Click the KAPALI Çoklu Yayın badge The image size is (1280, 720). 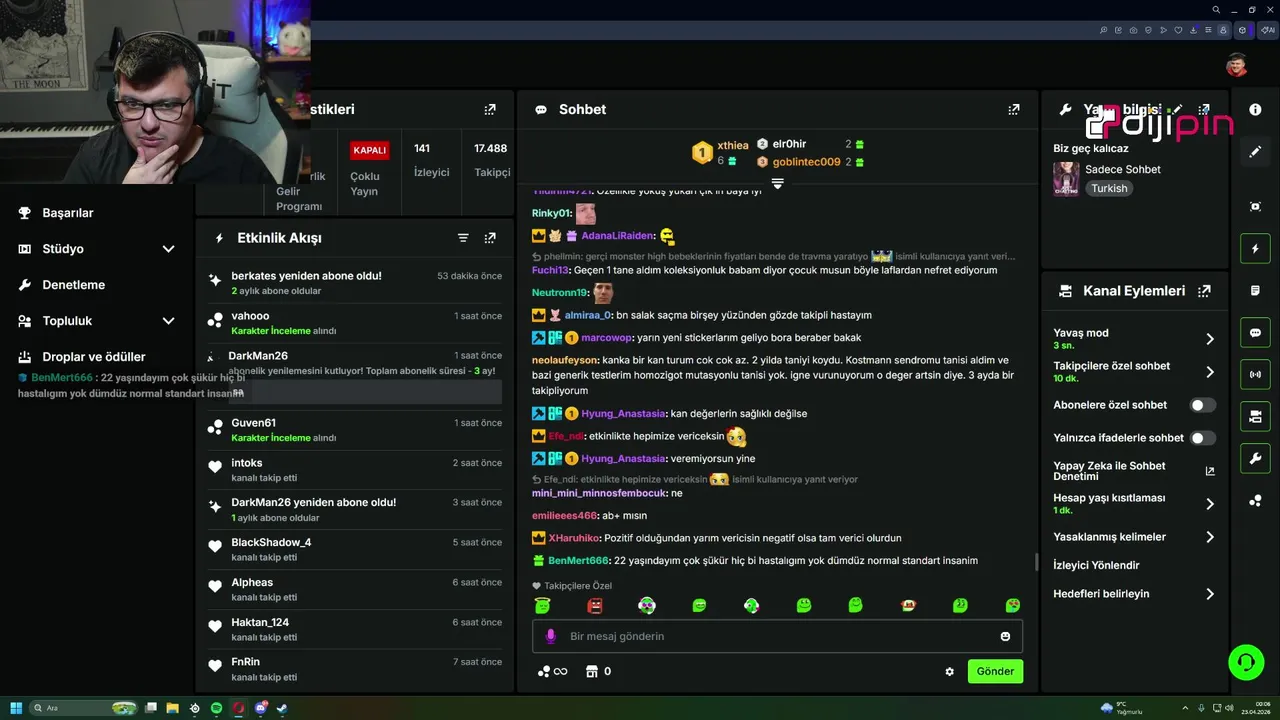coord(369,150)
